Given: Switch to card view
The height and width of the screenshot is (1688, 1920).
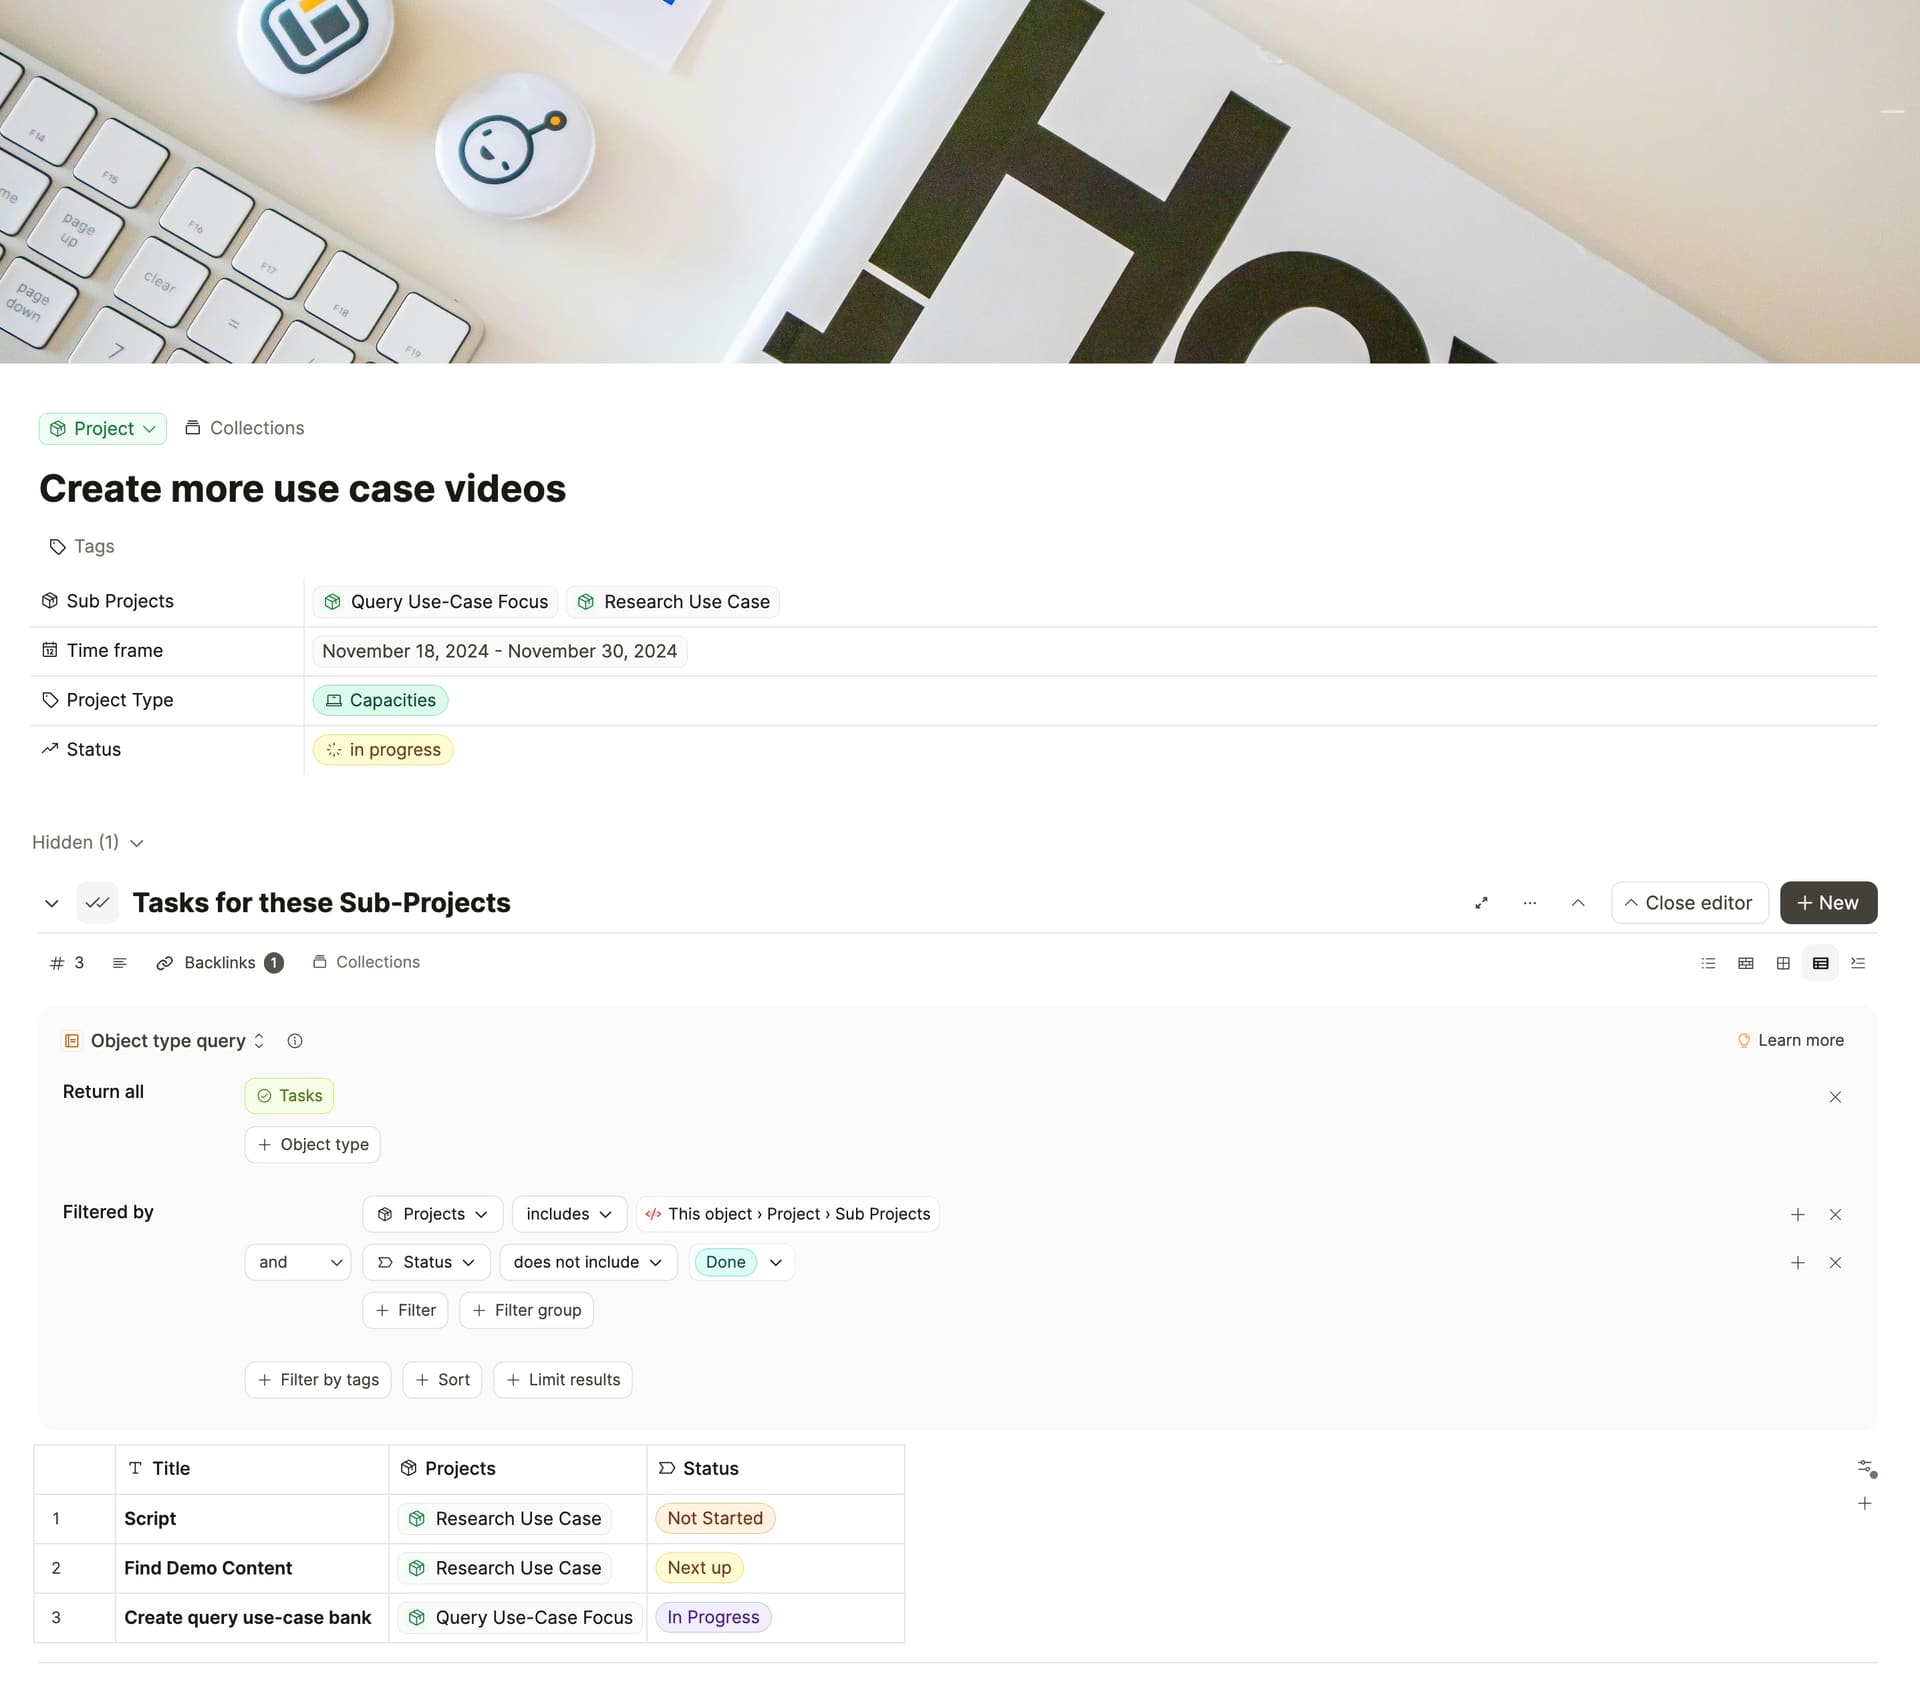Looking at the screenshot, I should [x=1745, y=964].
